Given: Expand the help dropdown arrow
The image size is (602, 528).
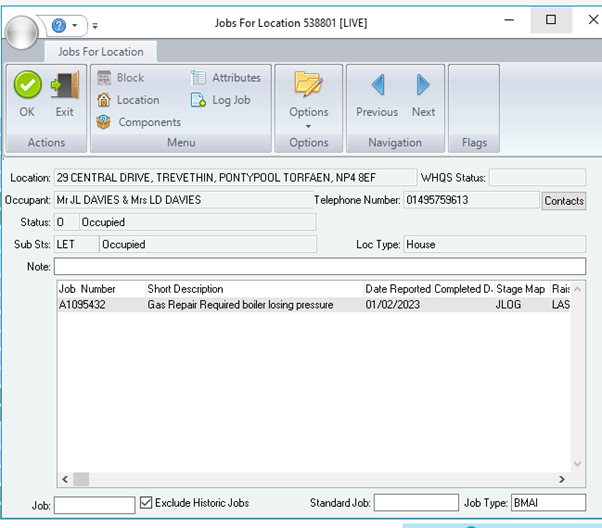Looking at the screenshot, I should click(75, 26).
